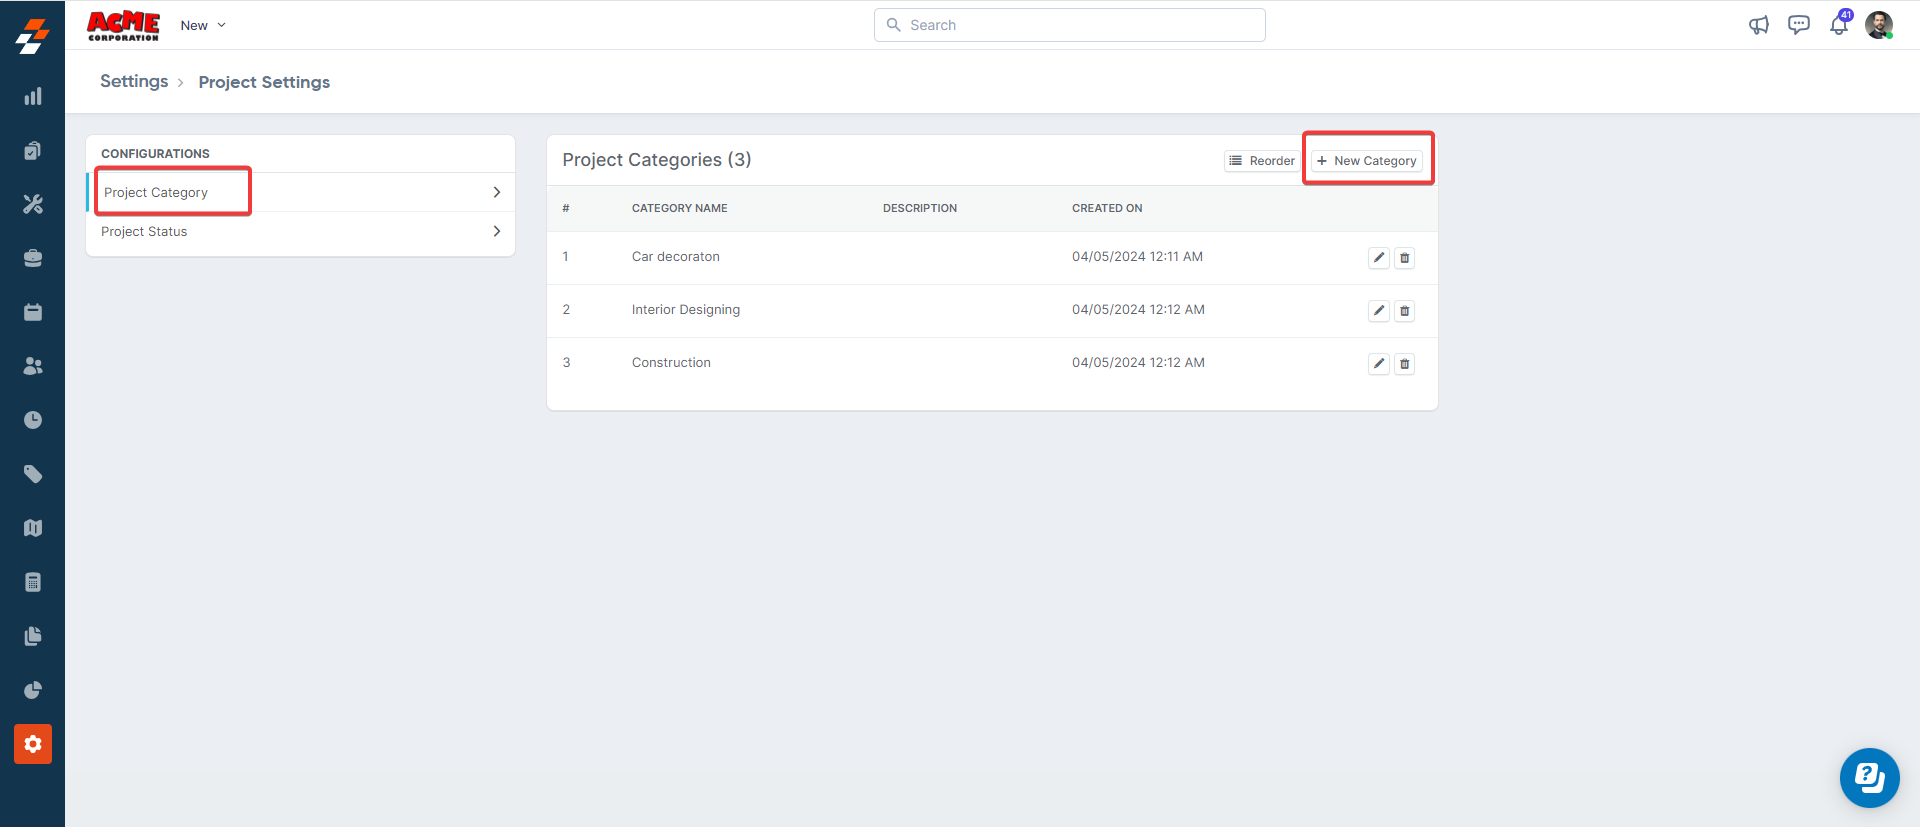Select Project Category configuration item
Image resolution: width=1920 pixels, height=827 pixels.
point(156,192)
